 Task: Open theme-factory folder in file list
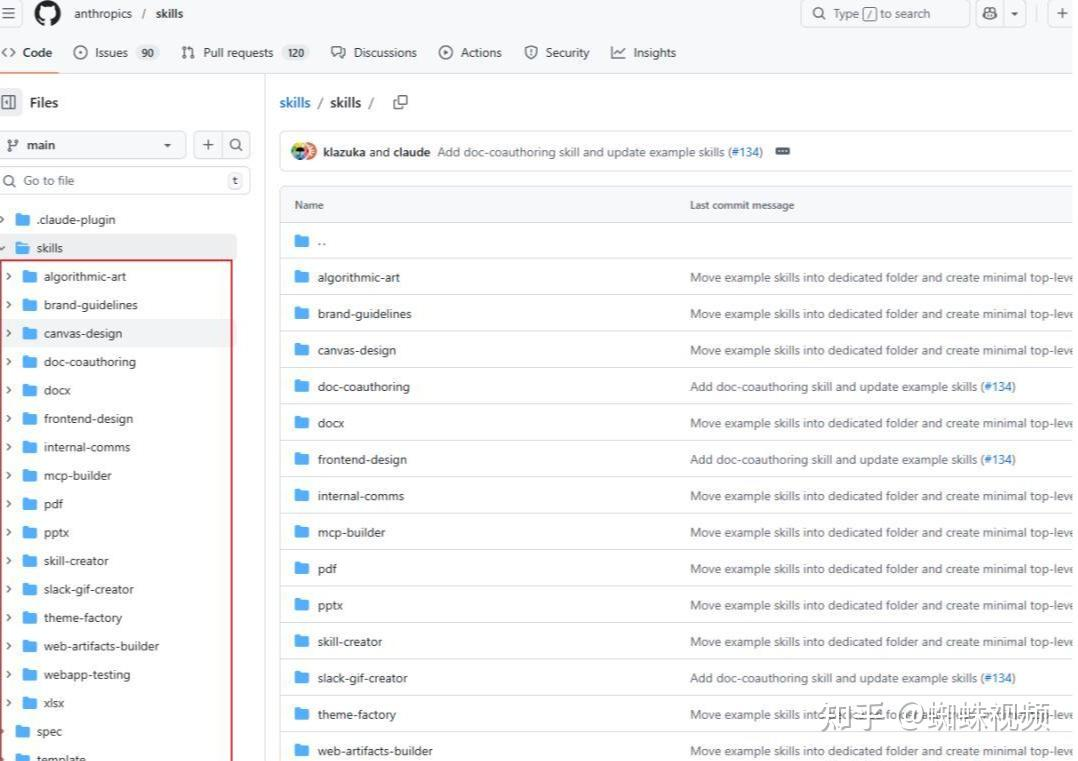point(357,714)
